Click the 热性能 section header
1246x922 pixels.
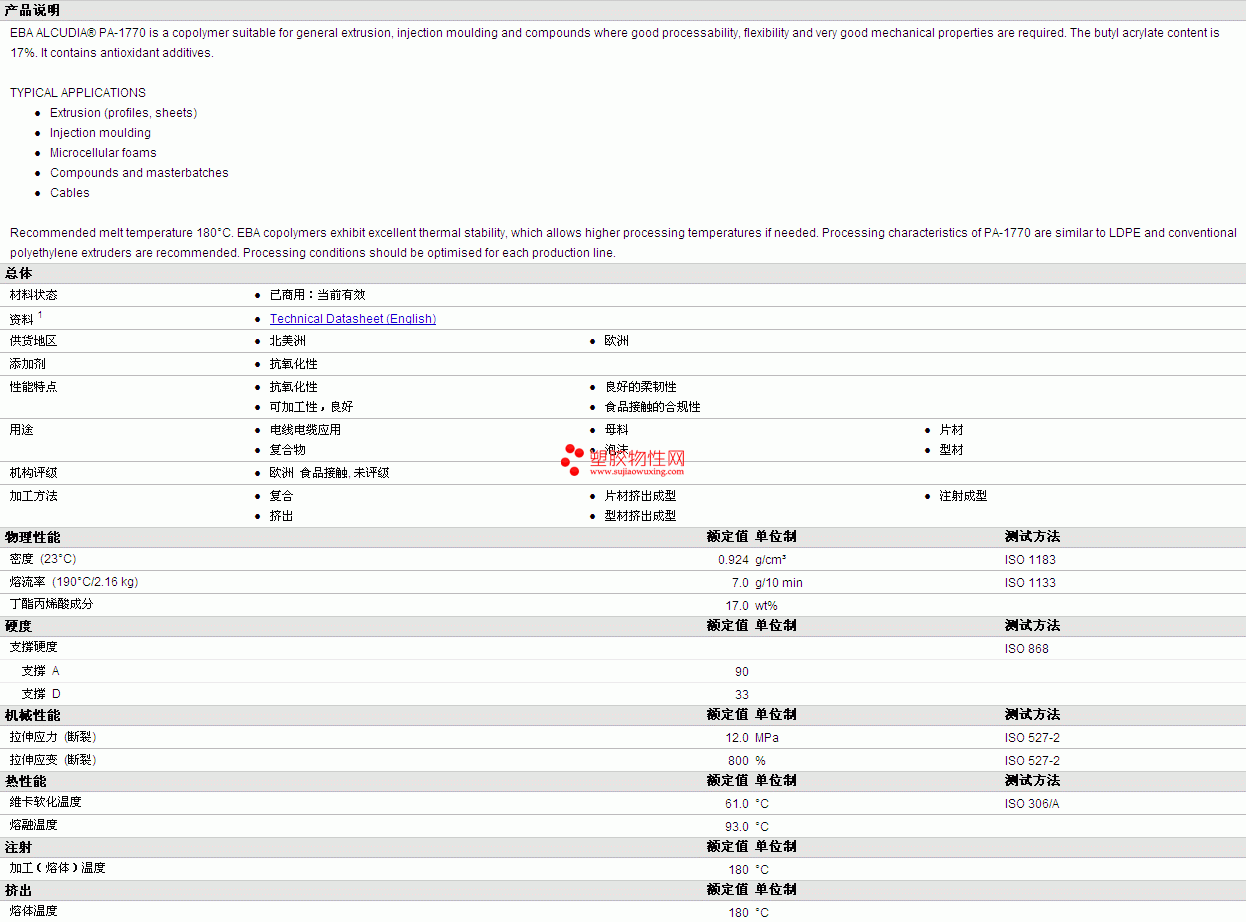coord(26,781)
